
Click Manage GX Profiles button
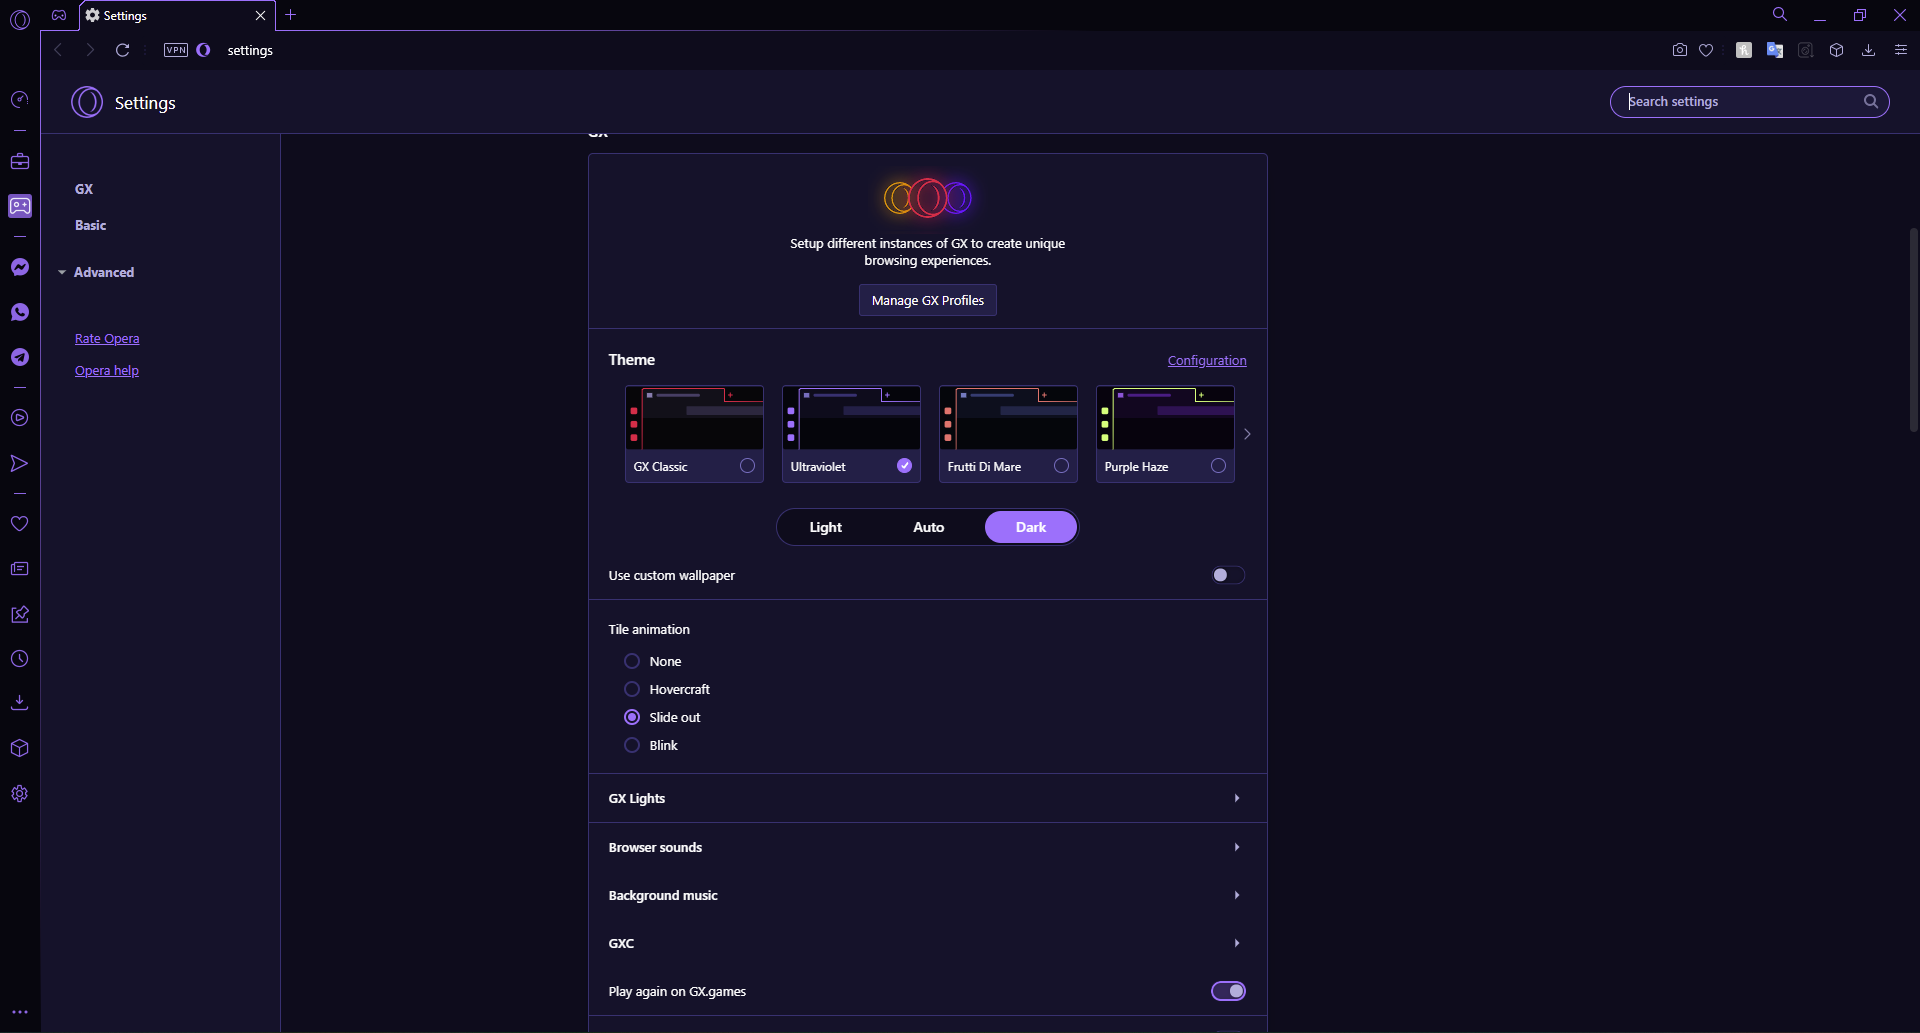click(928, 300)
